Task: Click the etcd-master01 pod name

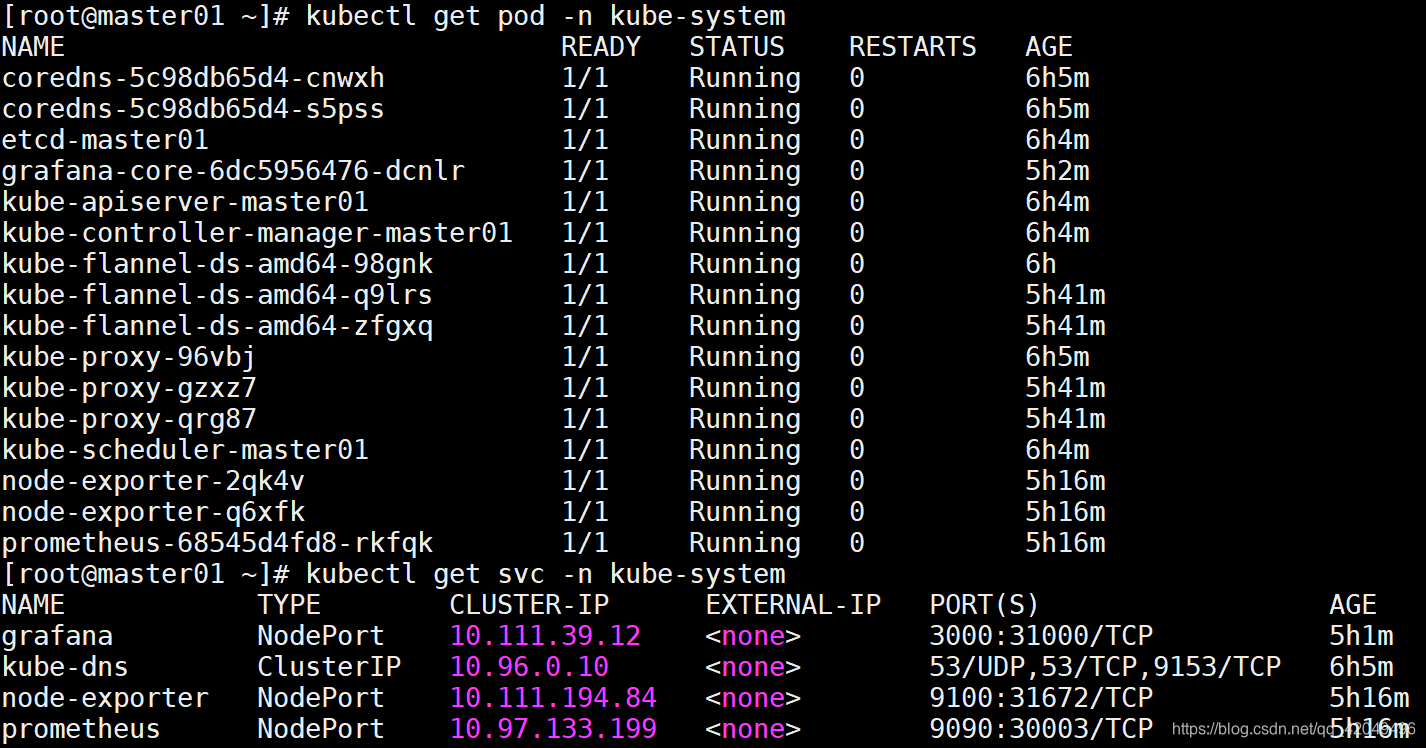Action: pyautogui.click(x=105, y=141)
